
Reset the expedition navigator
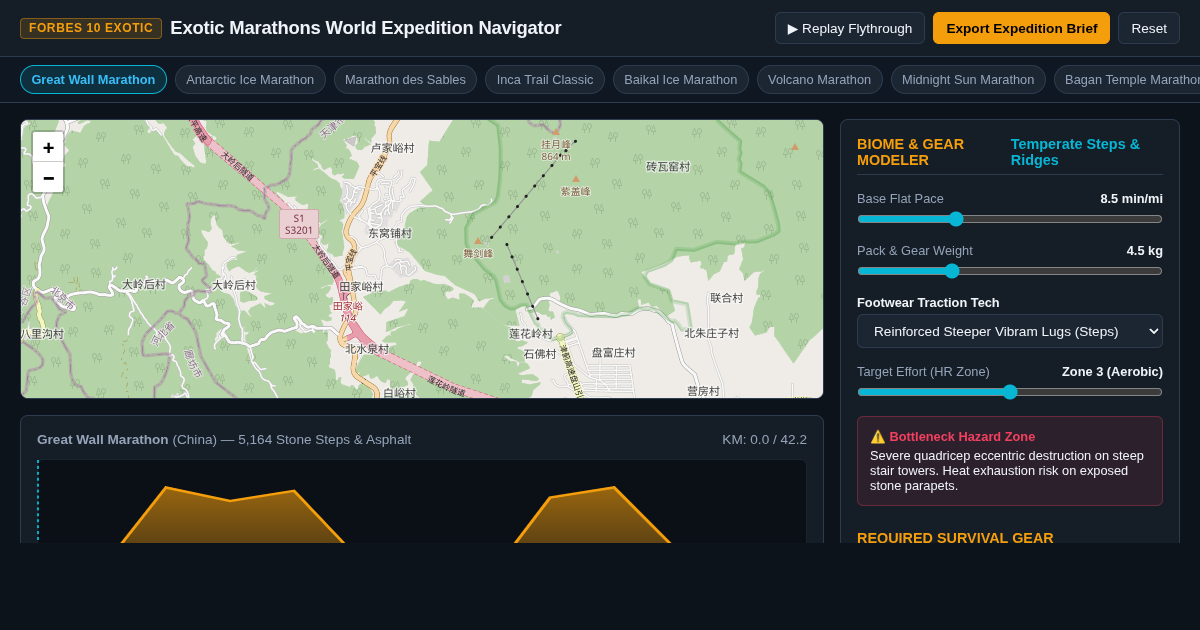point(1149,28)
